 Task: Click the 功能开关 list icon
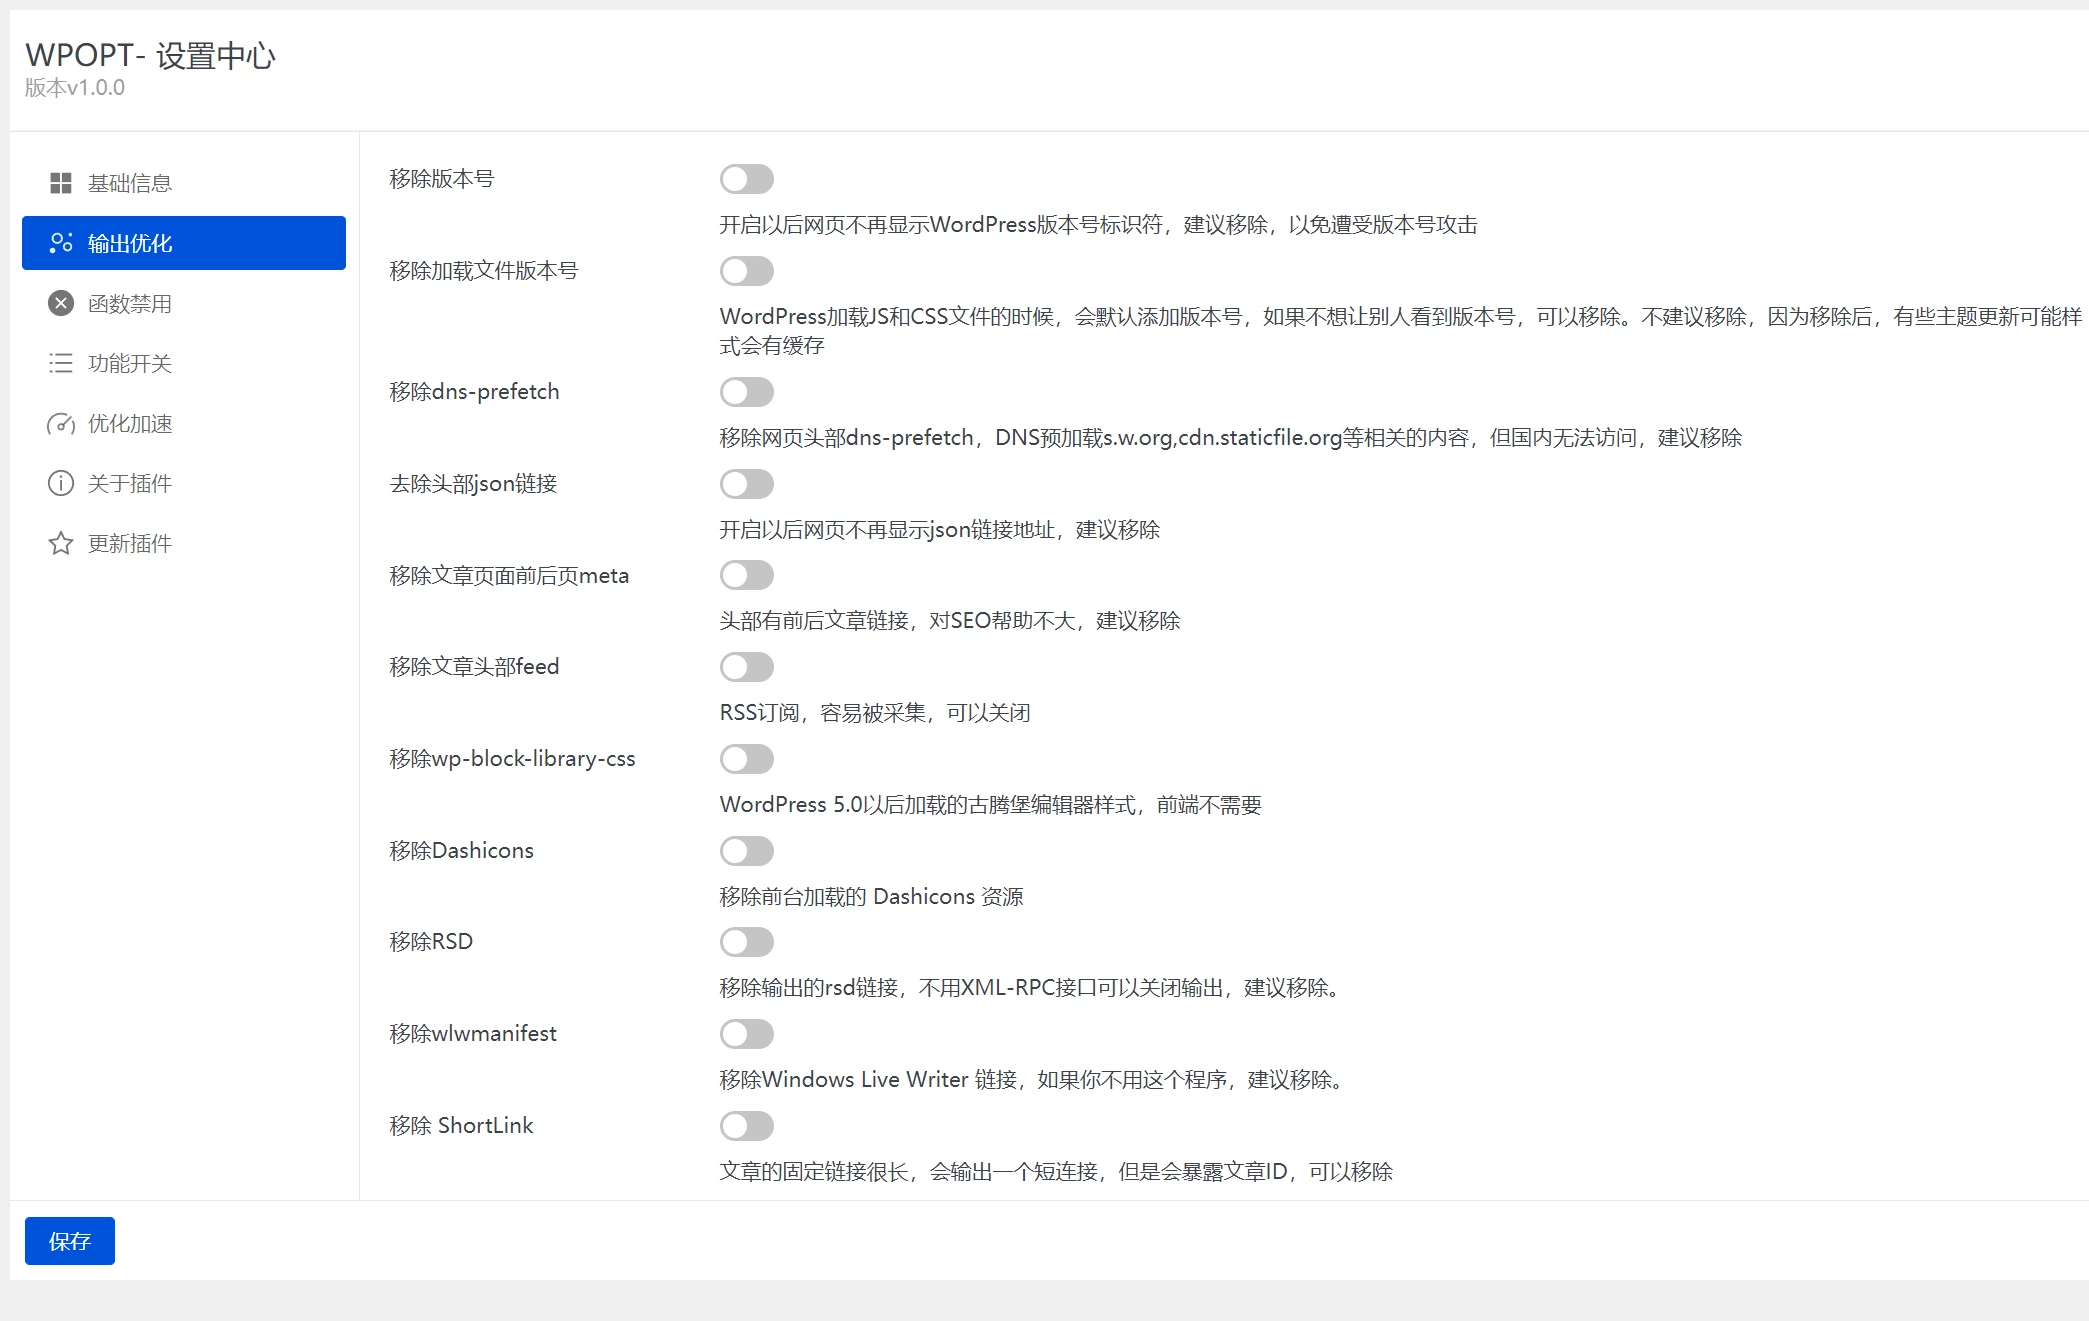coord(61,363)
